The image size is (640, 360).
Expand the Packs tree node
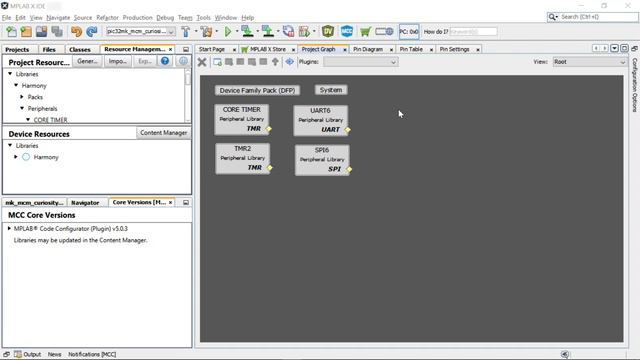click(22, 97)
